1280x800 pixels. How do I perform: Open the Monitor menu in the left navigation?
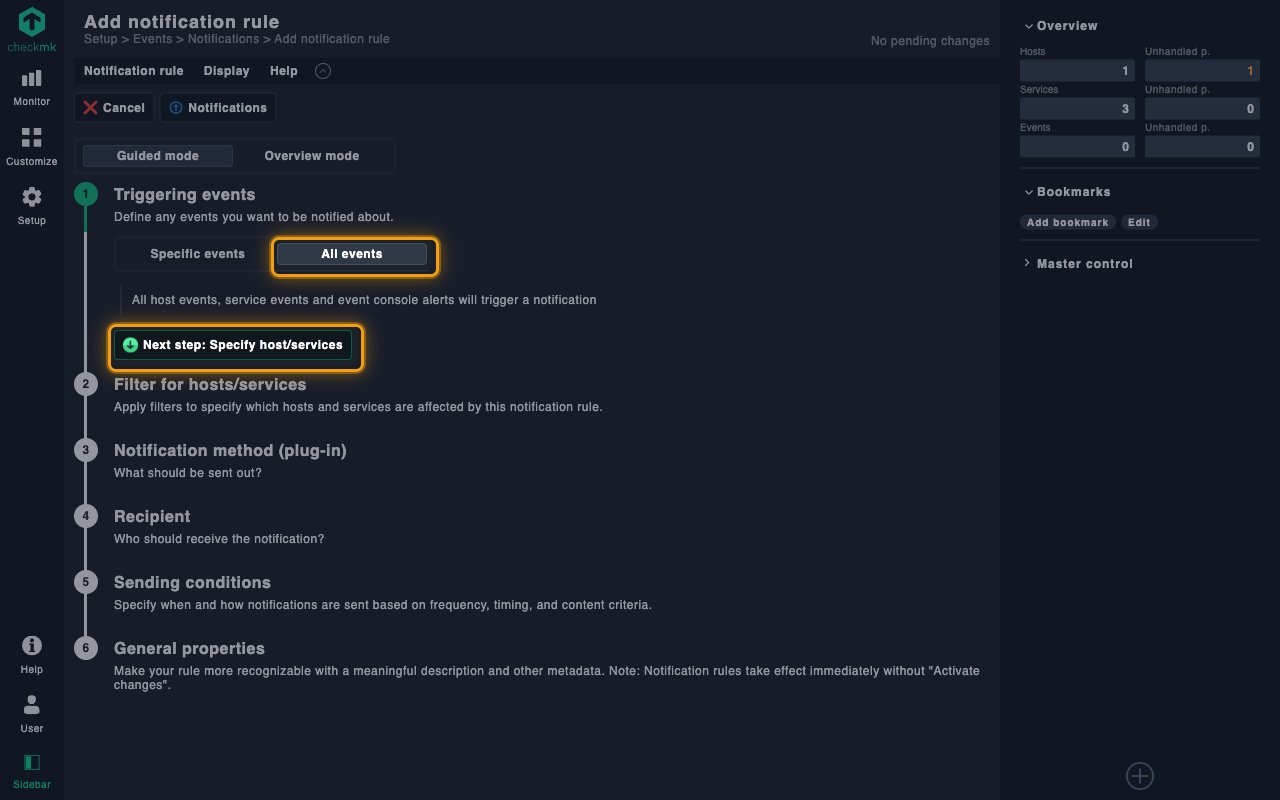coord(32,87)
